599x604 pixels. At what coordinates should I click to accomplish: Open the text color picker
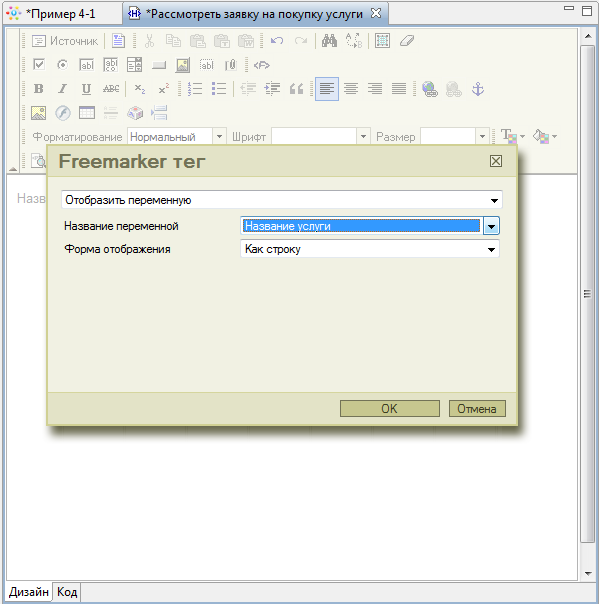point(512,136)
